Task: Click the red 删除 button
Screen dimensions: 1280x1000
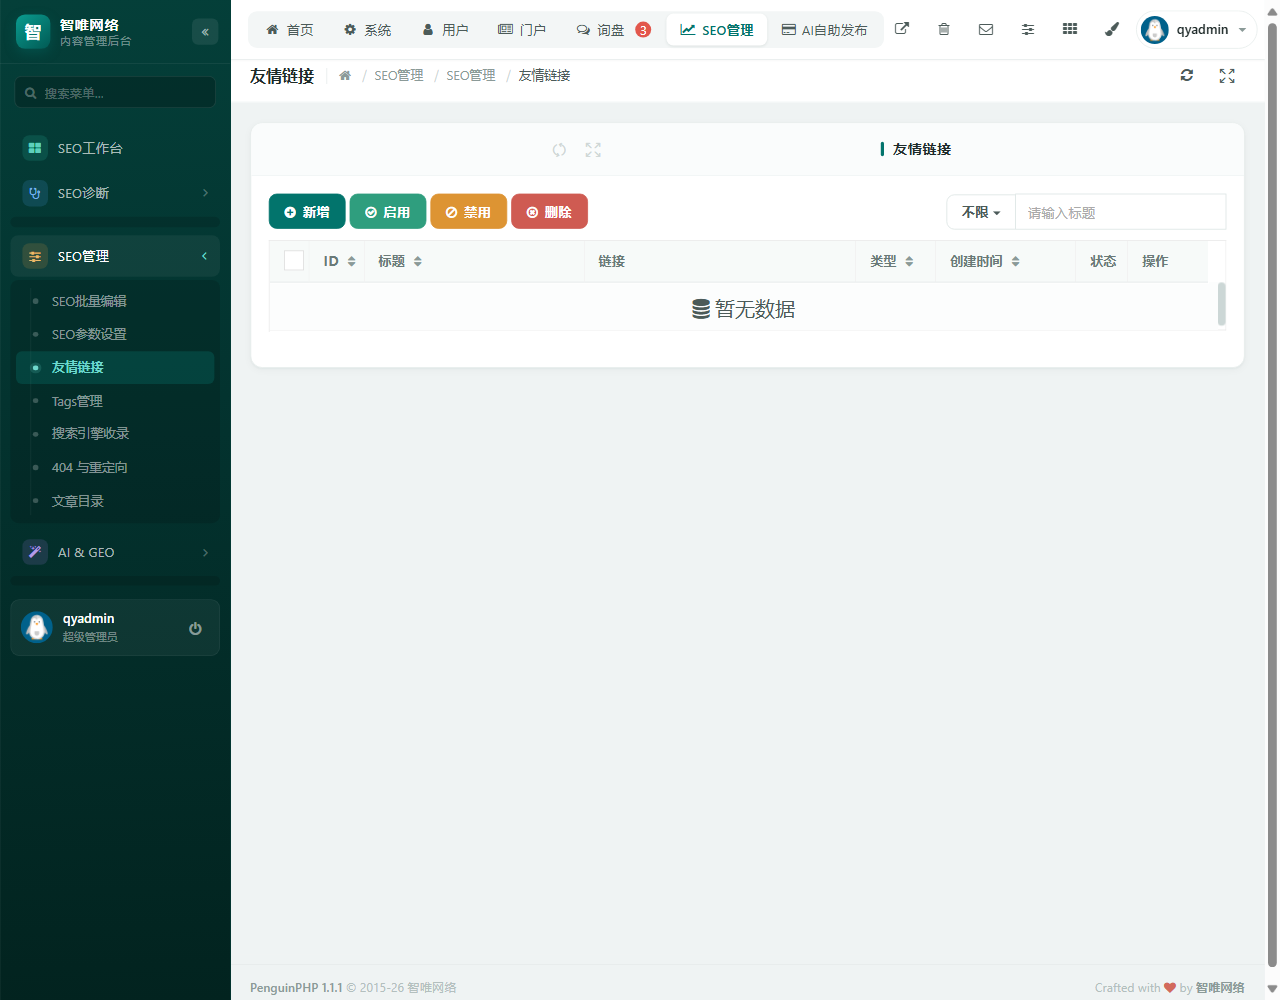Action: [549, 212]
